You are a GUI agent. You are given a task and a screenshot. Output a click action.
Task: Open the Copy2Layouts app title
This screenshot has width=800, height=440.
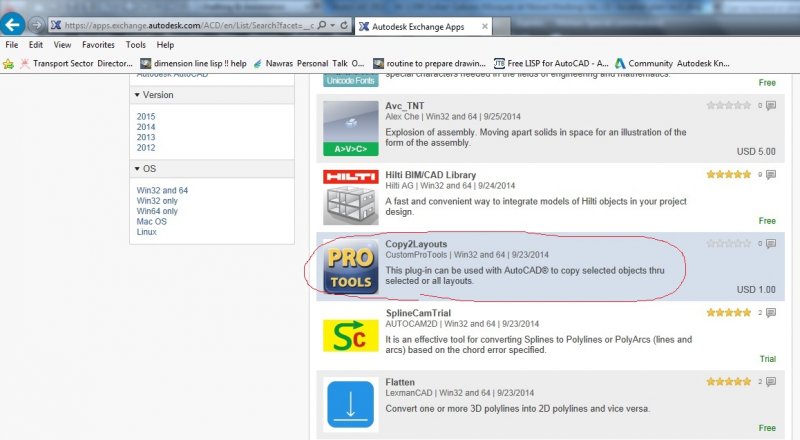pyautogui.click(x=416, y=244)
